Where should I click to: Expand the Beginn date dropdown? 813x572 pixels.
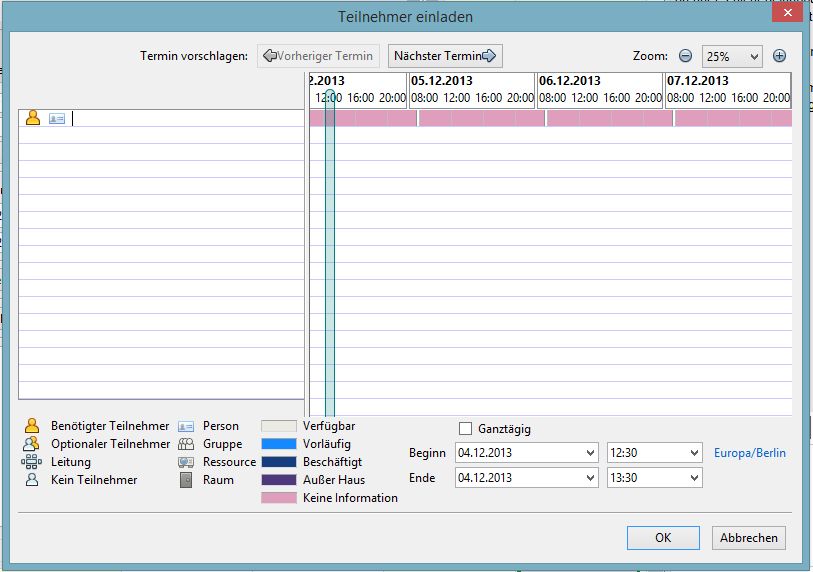[x=588, y=453]
